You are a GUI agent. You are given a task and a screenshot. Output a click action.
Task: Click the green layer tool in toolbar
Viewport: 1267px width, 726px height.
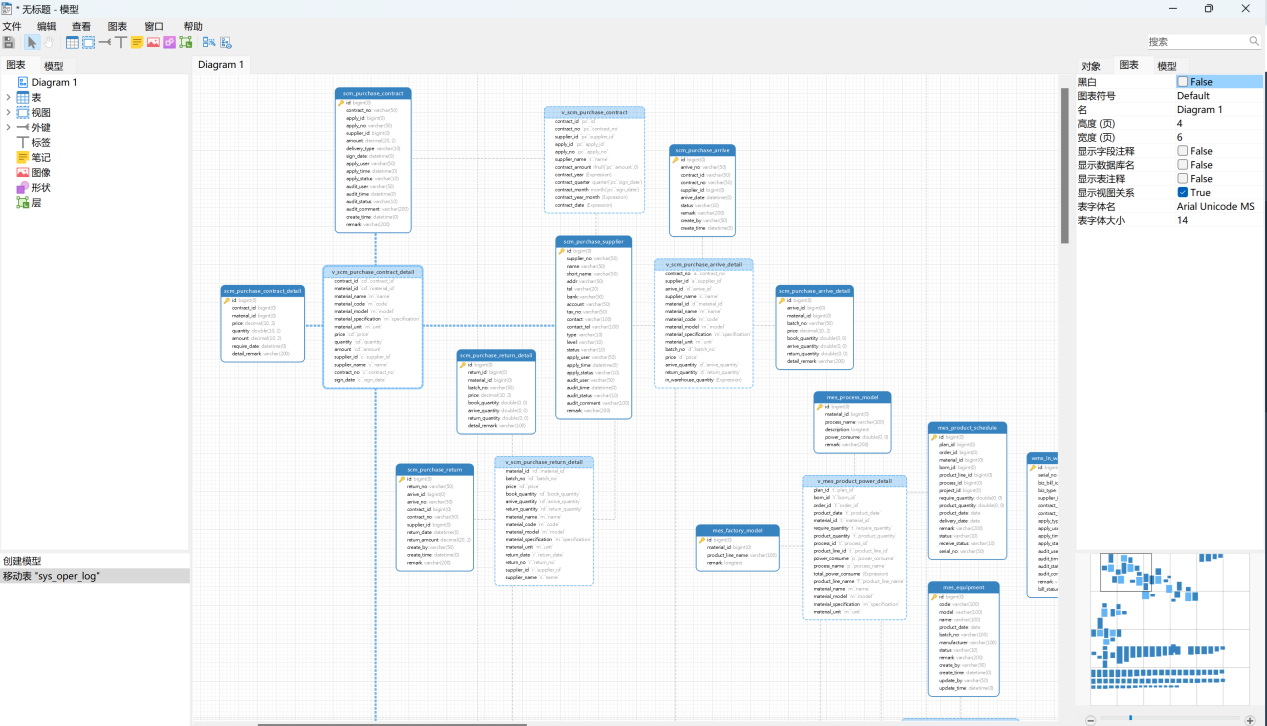[186, 42]
